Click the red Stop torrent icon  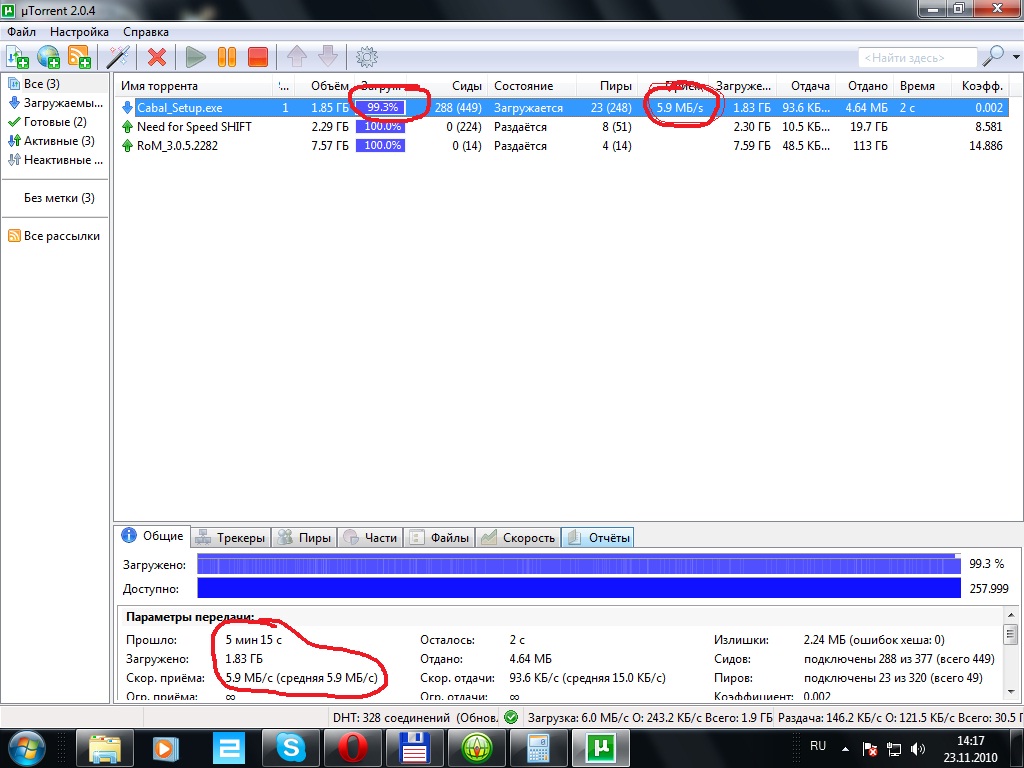click(x=258, y=57)
